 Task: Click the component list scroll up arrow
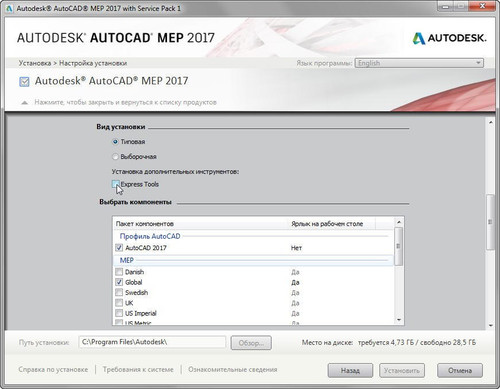(x=399, y=222)
